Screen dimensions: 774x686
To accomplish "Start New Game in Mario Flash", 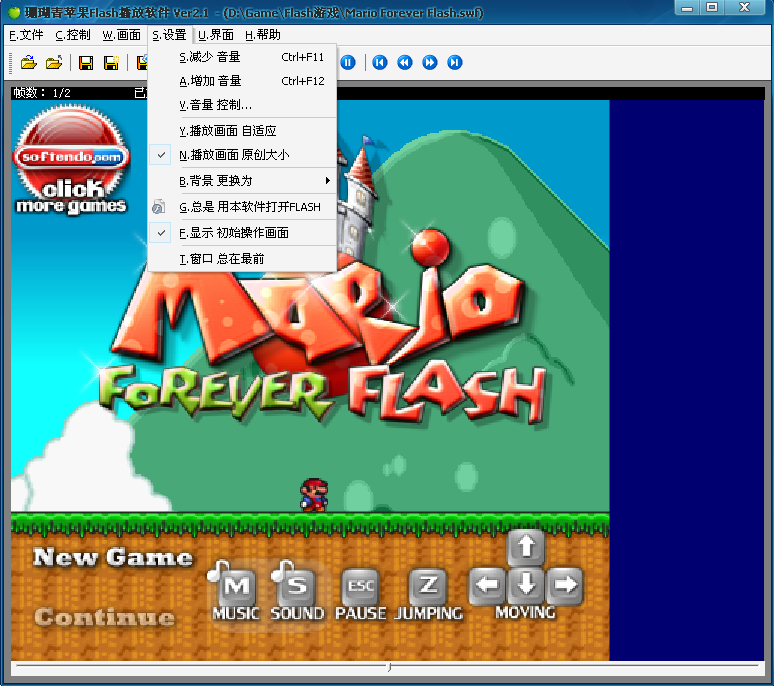I will tap(113, 557).
